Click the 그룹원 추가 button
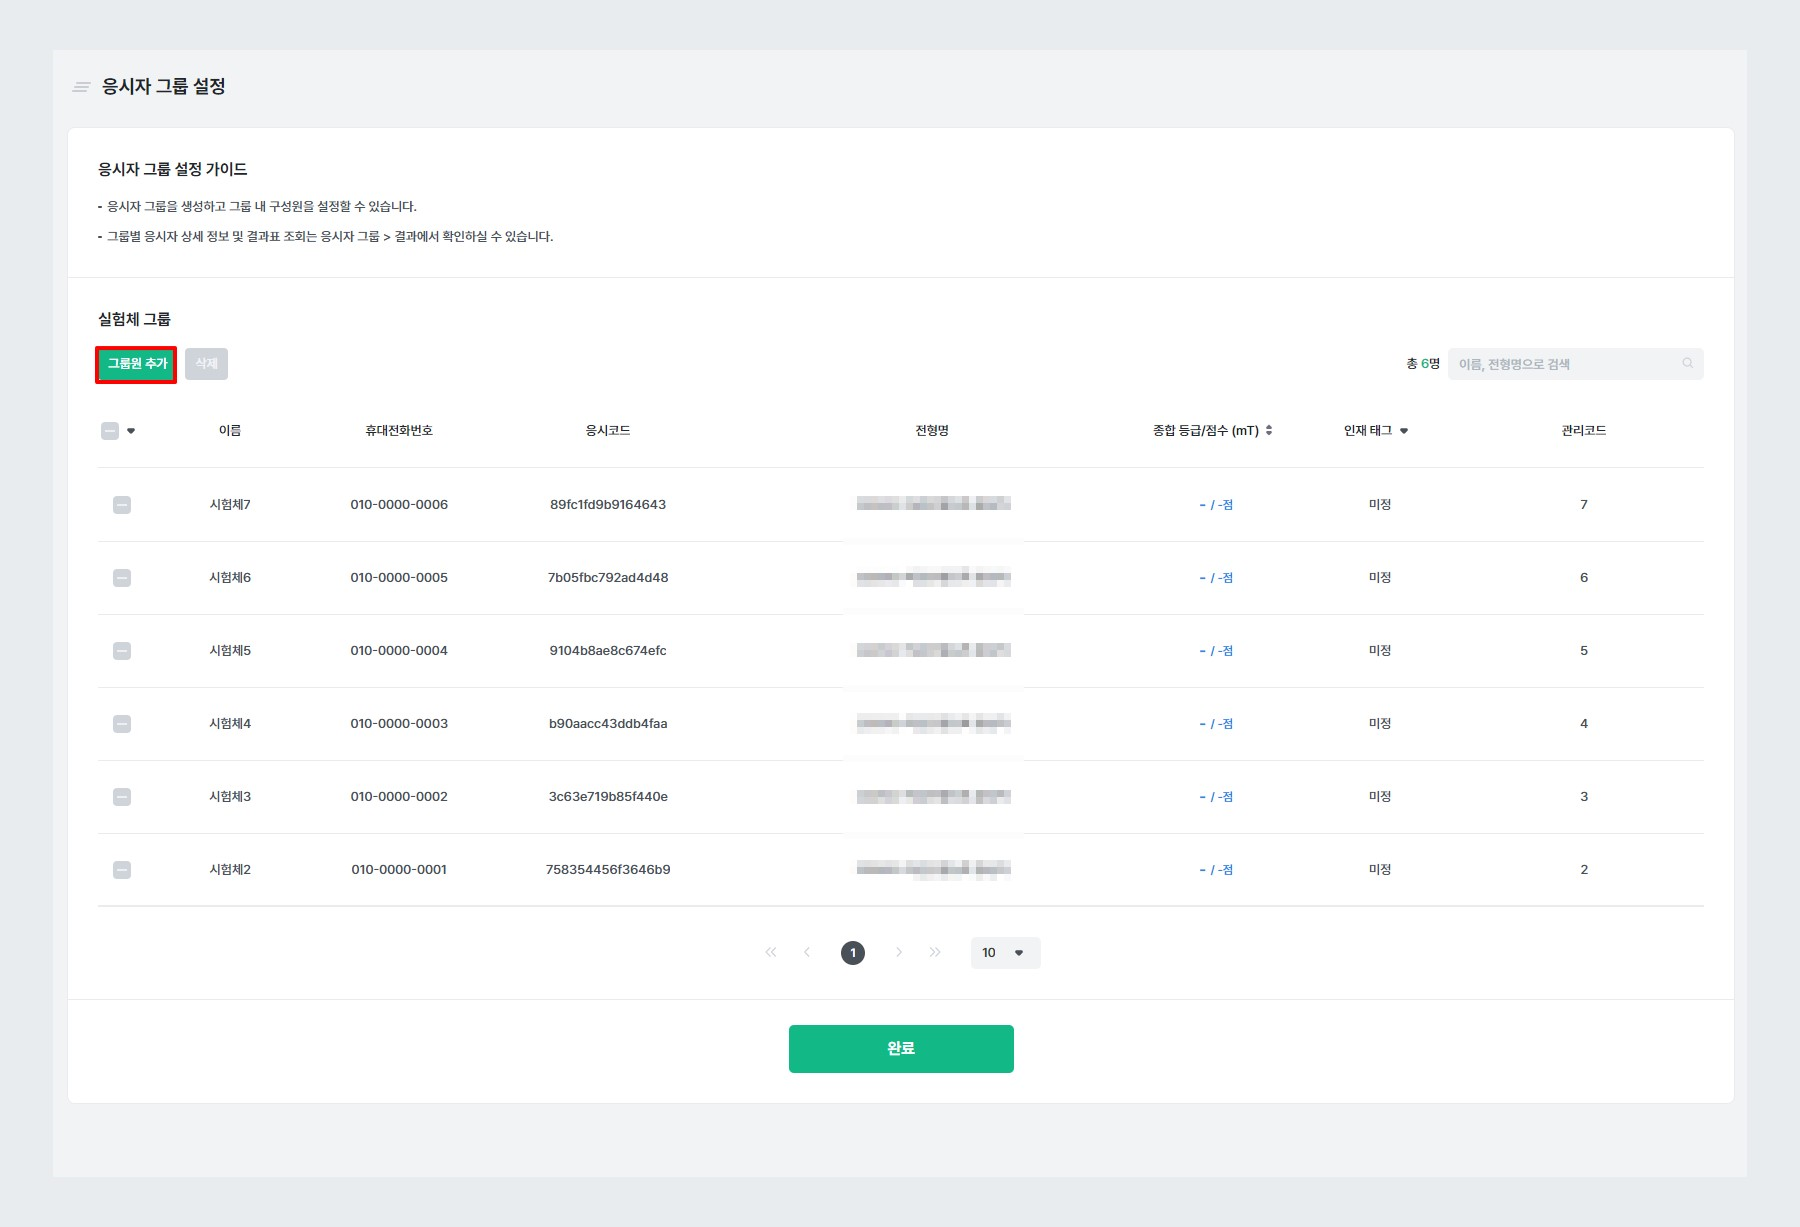 pyautogui.click(x=136, y=364)
